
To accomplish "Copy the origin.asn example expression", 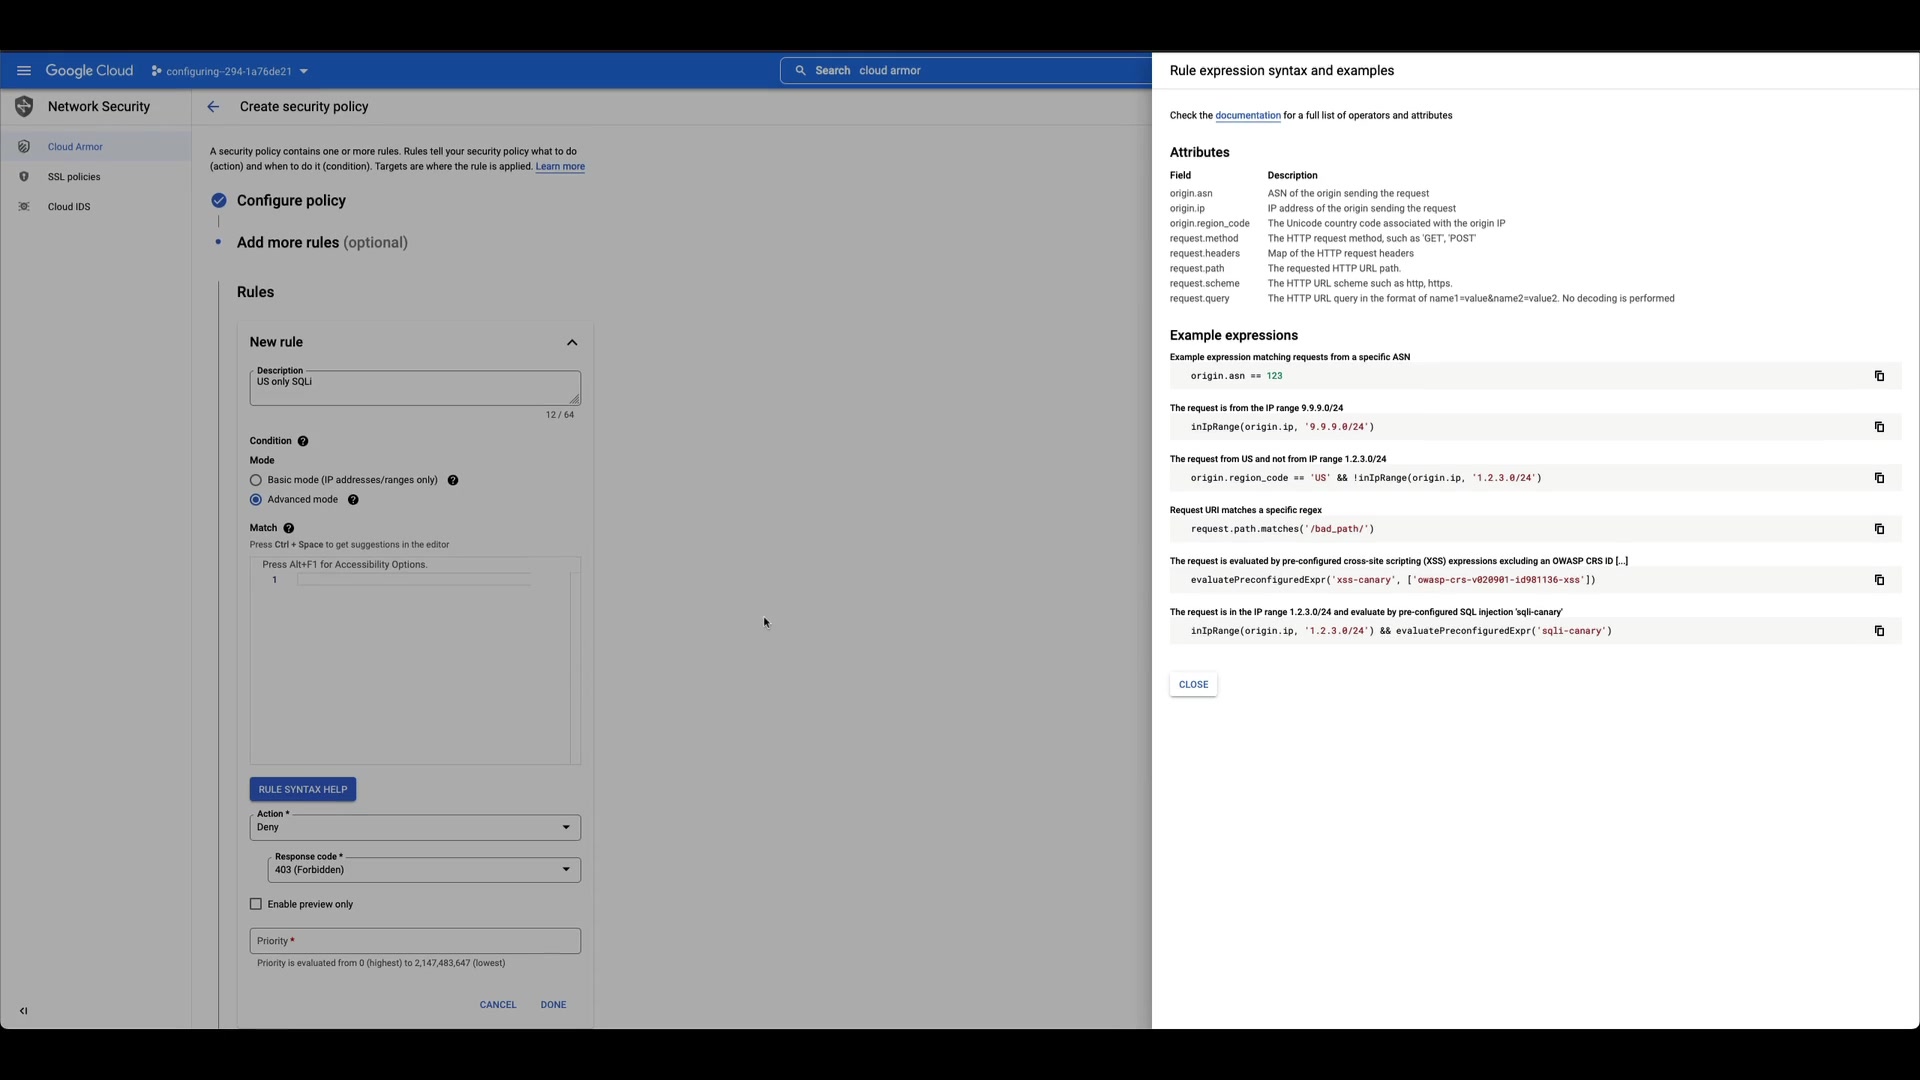I will pos(1879,376).
